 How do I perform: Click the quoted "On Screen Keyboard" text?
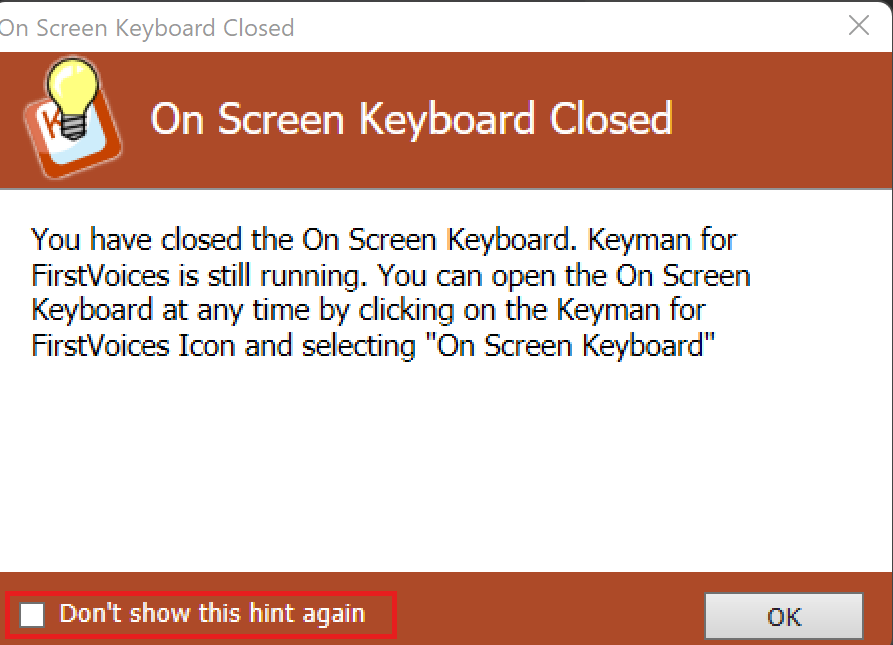click(570, 346)
